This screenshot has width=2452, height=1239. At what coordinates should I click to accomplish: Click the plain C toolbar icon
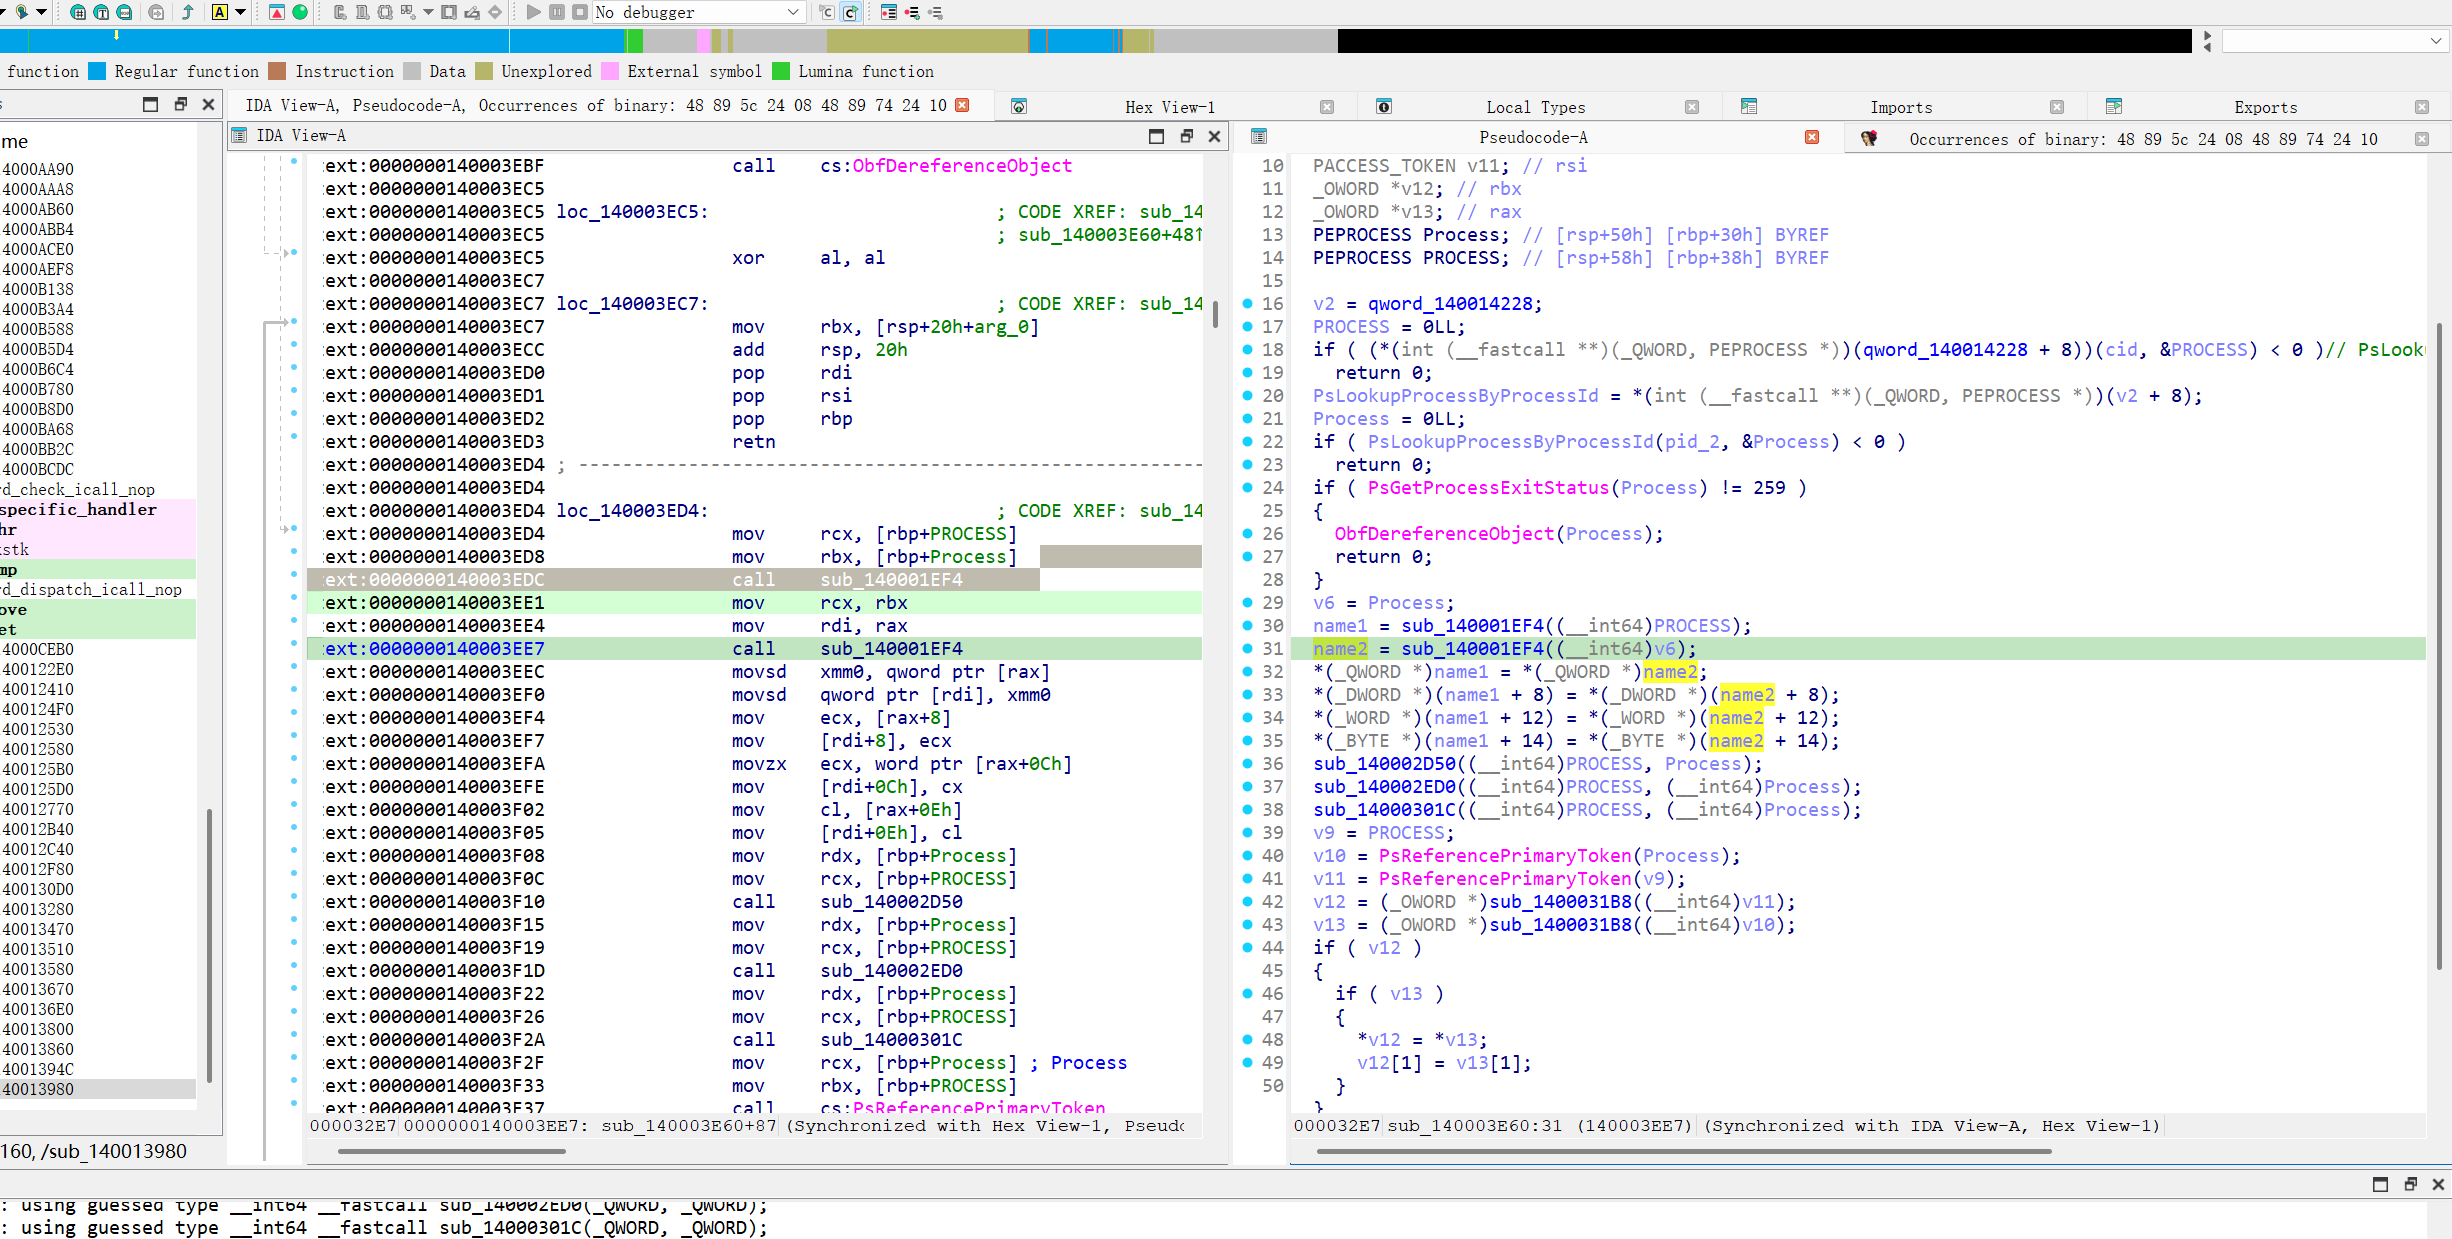point(826,12)
